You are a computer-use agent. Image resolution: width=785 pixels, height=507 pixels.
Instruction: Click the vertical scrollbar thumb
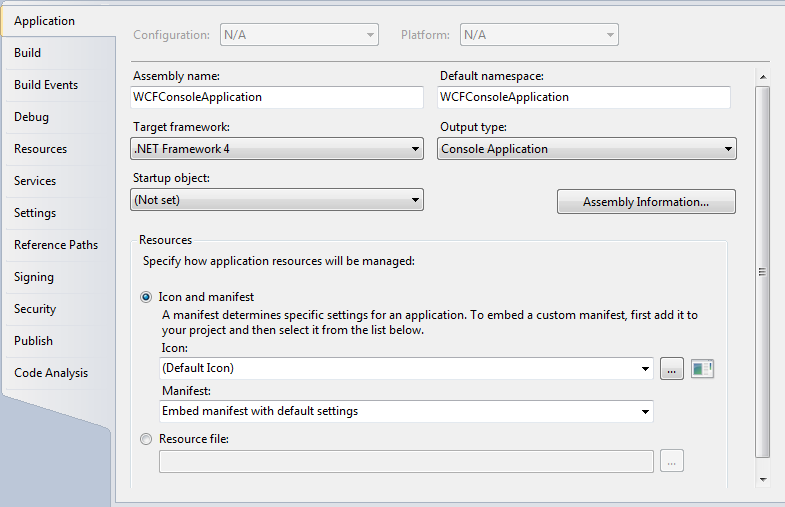[762, 272]
